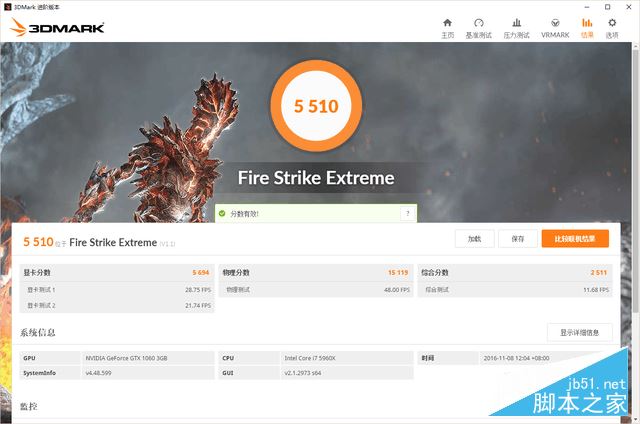The width and height of the screenshot is (640, 424).
Task: Click the 保存 save button
Action: (518, 239)
